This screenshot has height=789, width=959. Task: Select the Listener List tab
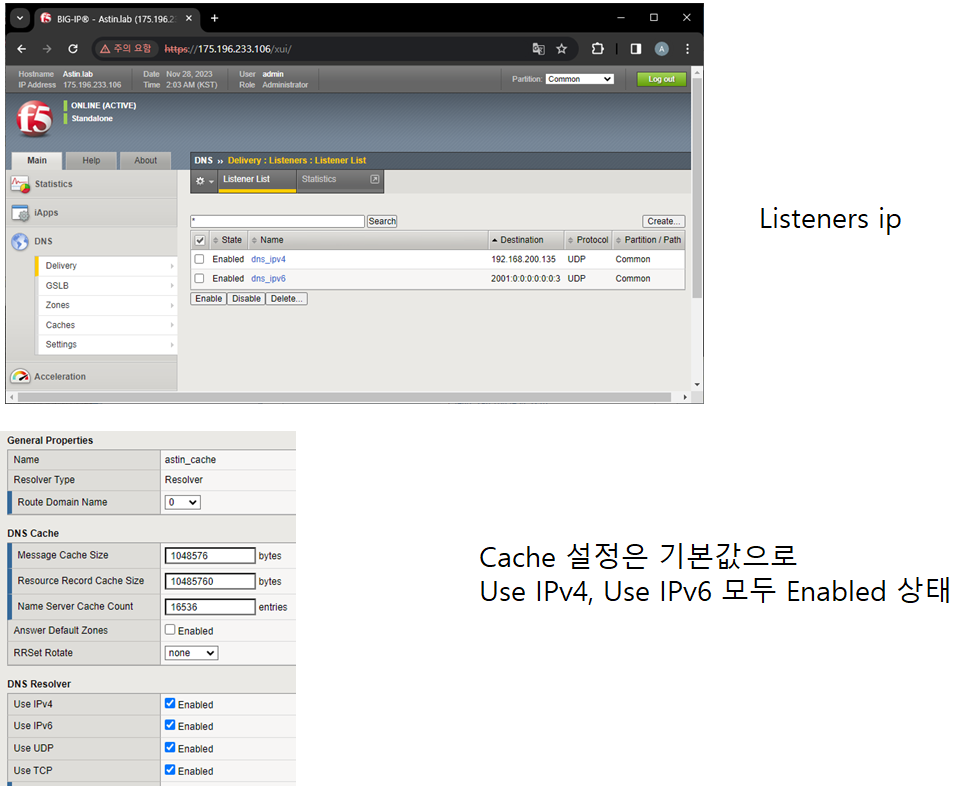tap(257, 180)
